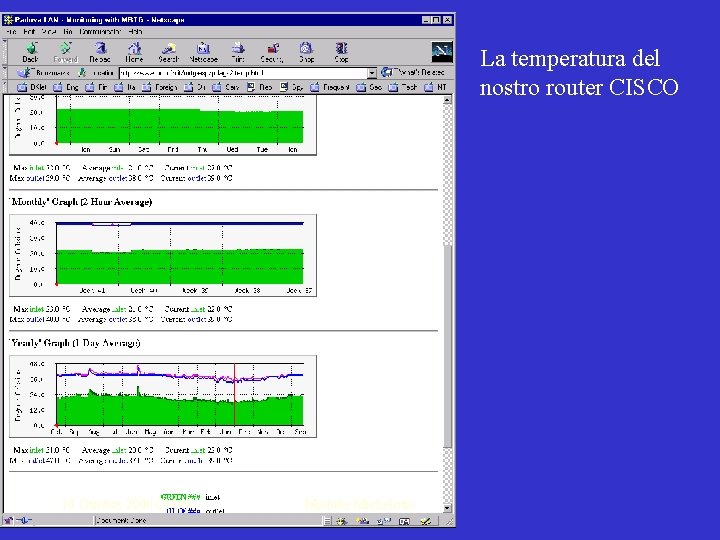The height and width of the screenshot is (540, 720).
Task: Open the Conv bookmark folder
Action: point(226,87)
